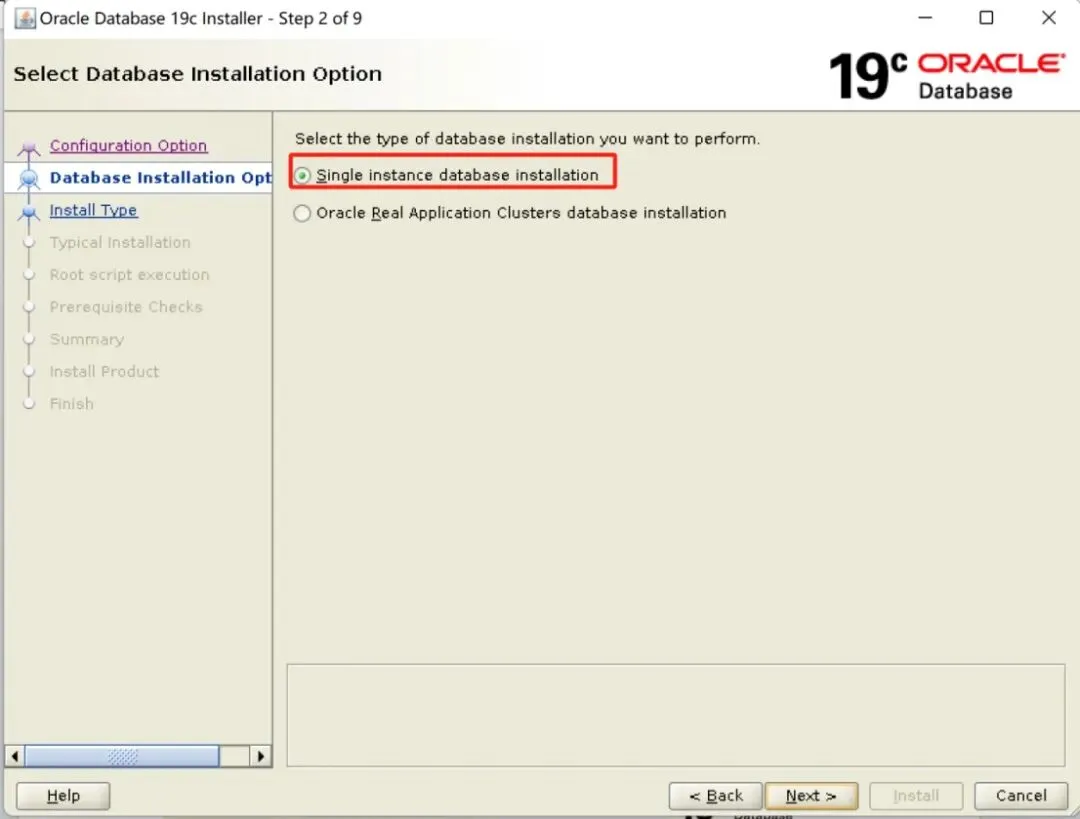Click the Configuration Option step marker icon
The width and height of the screenshot is (1080, 819).
(28, 147)
